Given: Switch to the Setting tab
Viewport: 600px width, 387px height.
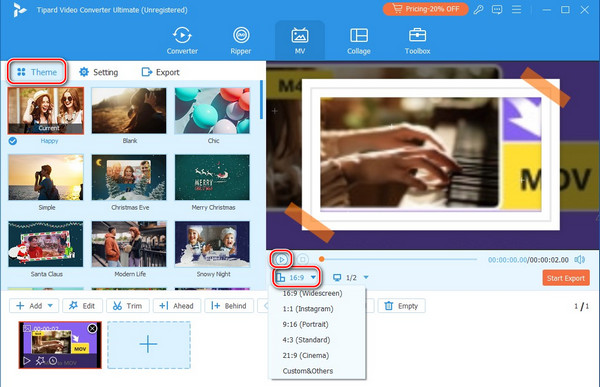Looking at the screenshot, I should (x=99, y=72).
